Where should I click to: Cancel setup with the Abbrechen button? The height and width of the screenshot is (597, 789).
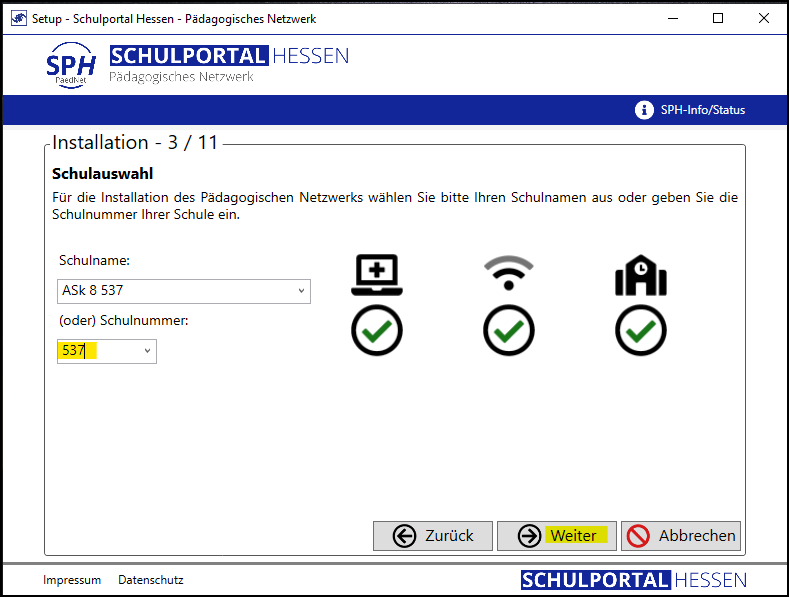point(681,536)
